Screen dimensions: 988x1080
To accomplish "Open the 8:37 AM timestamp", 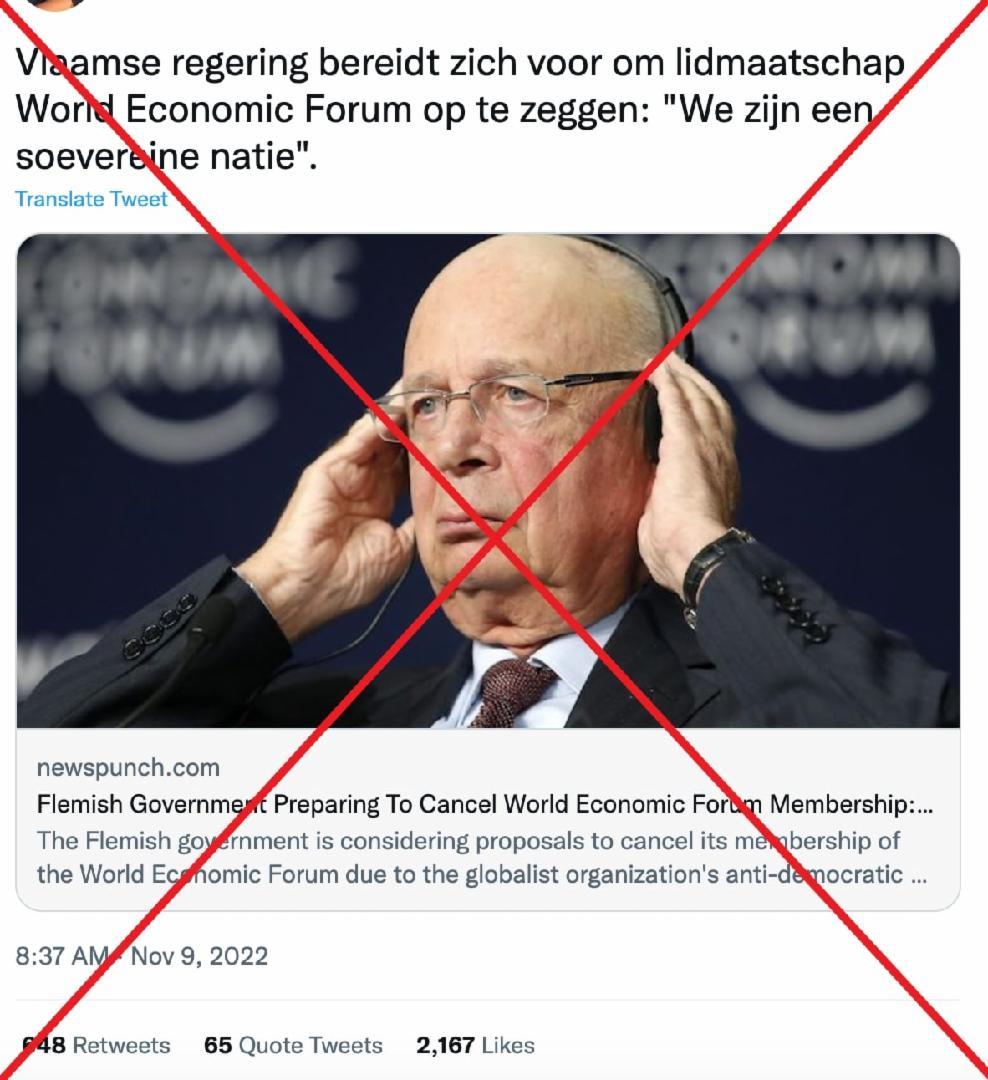I will (x=61, y=956).
